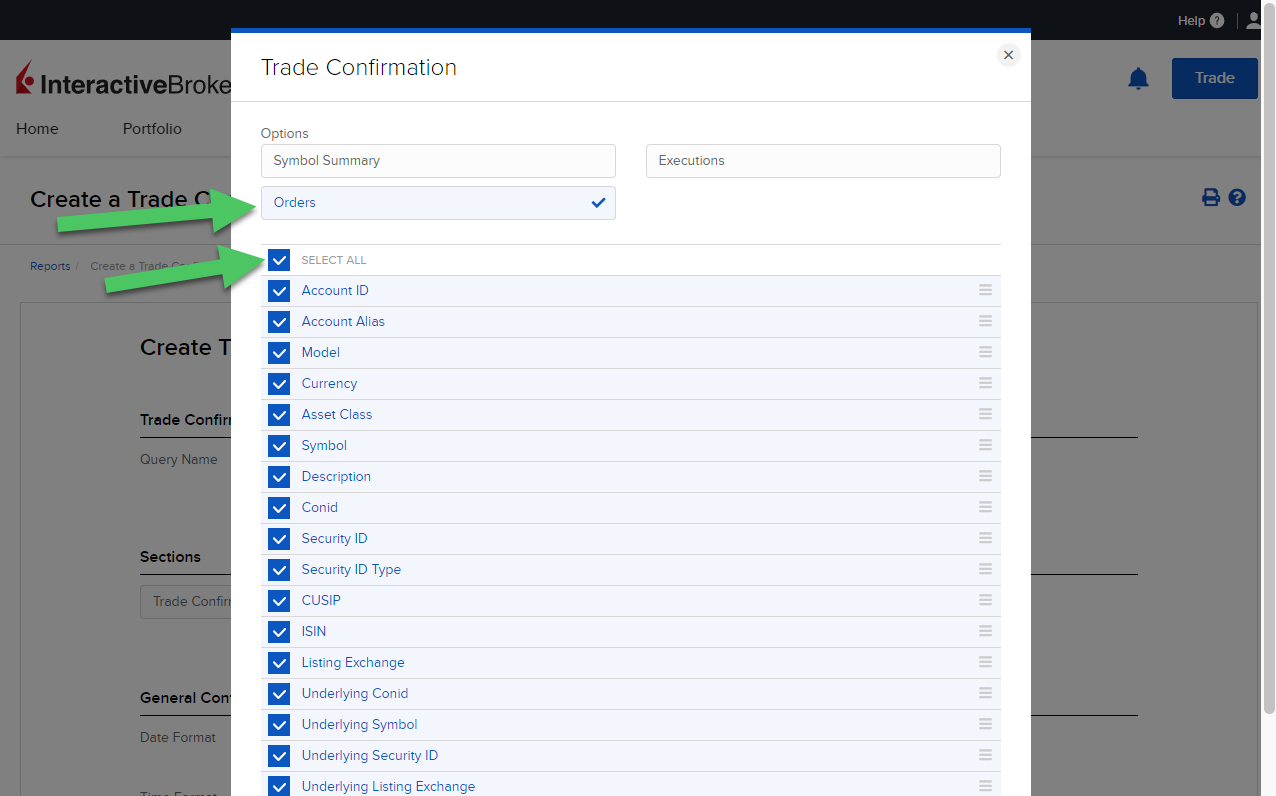Open the page help question-mark icon
The width and height of the screenshot is (1276, 796).
coord(1237,198)
